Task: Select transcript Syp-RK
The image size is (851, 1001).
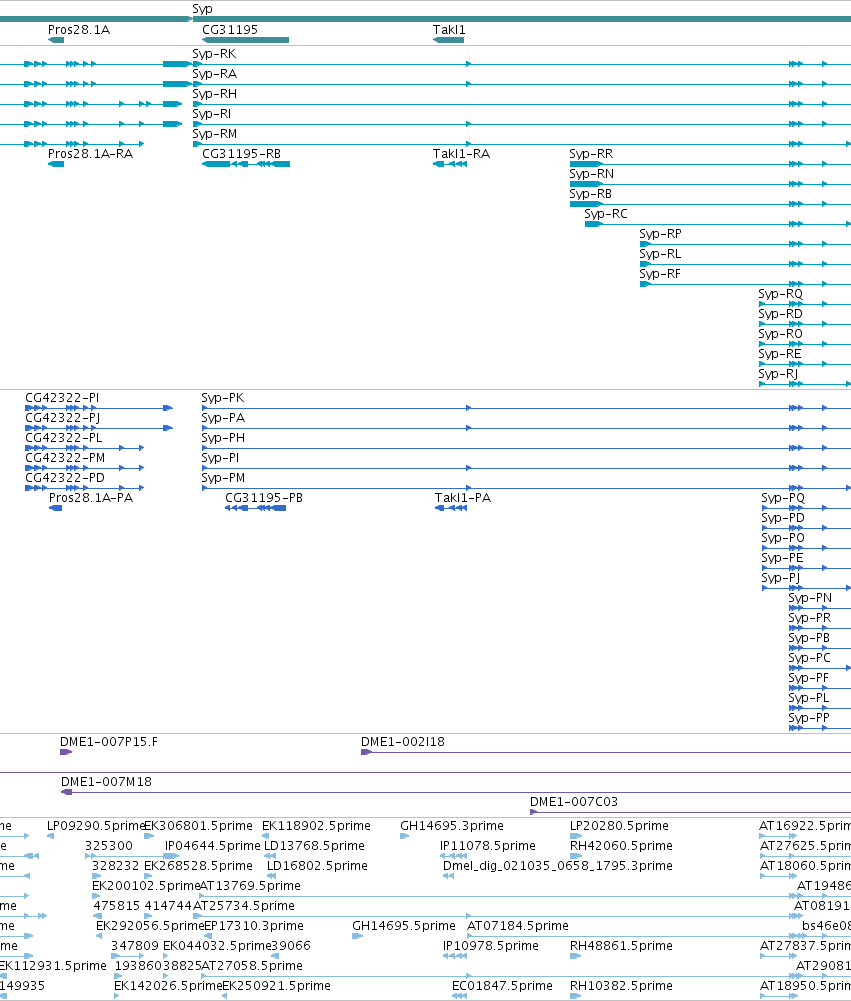Action: click(215, 54)
